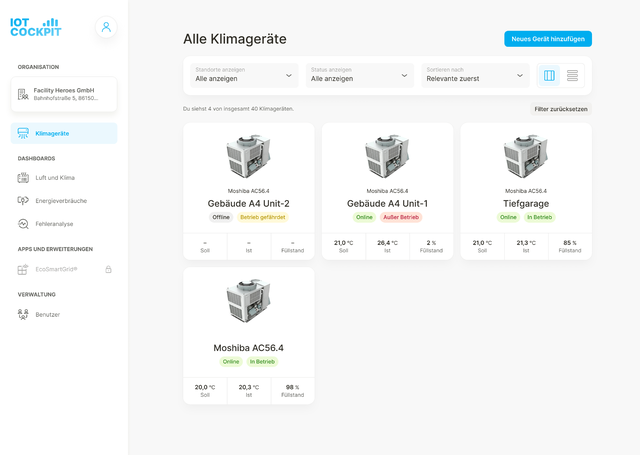Click the Energieverbräuche icon

click(23, 200)
